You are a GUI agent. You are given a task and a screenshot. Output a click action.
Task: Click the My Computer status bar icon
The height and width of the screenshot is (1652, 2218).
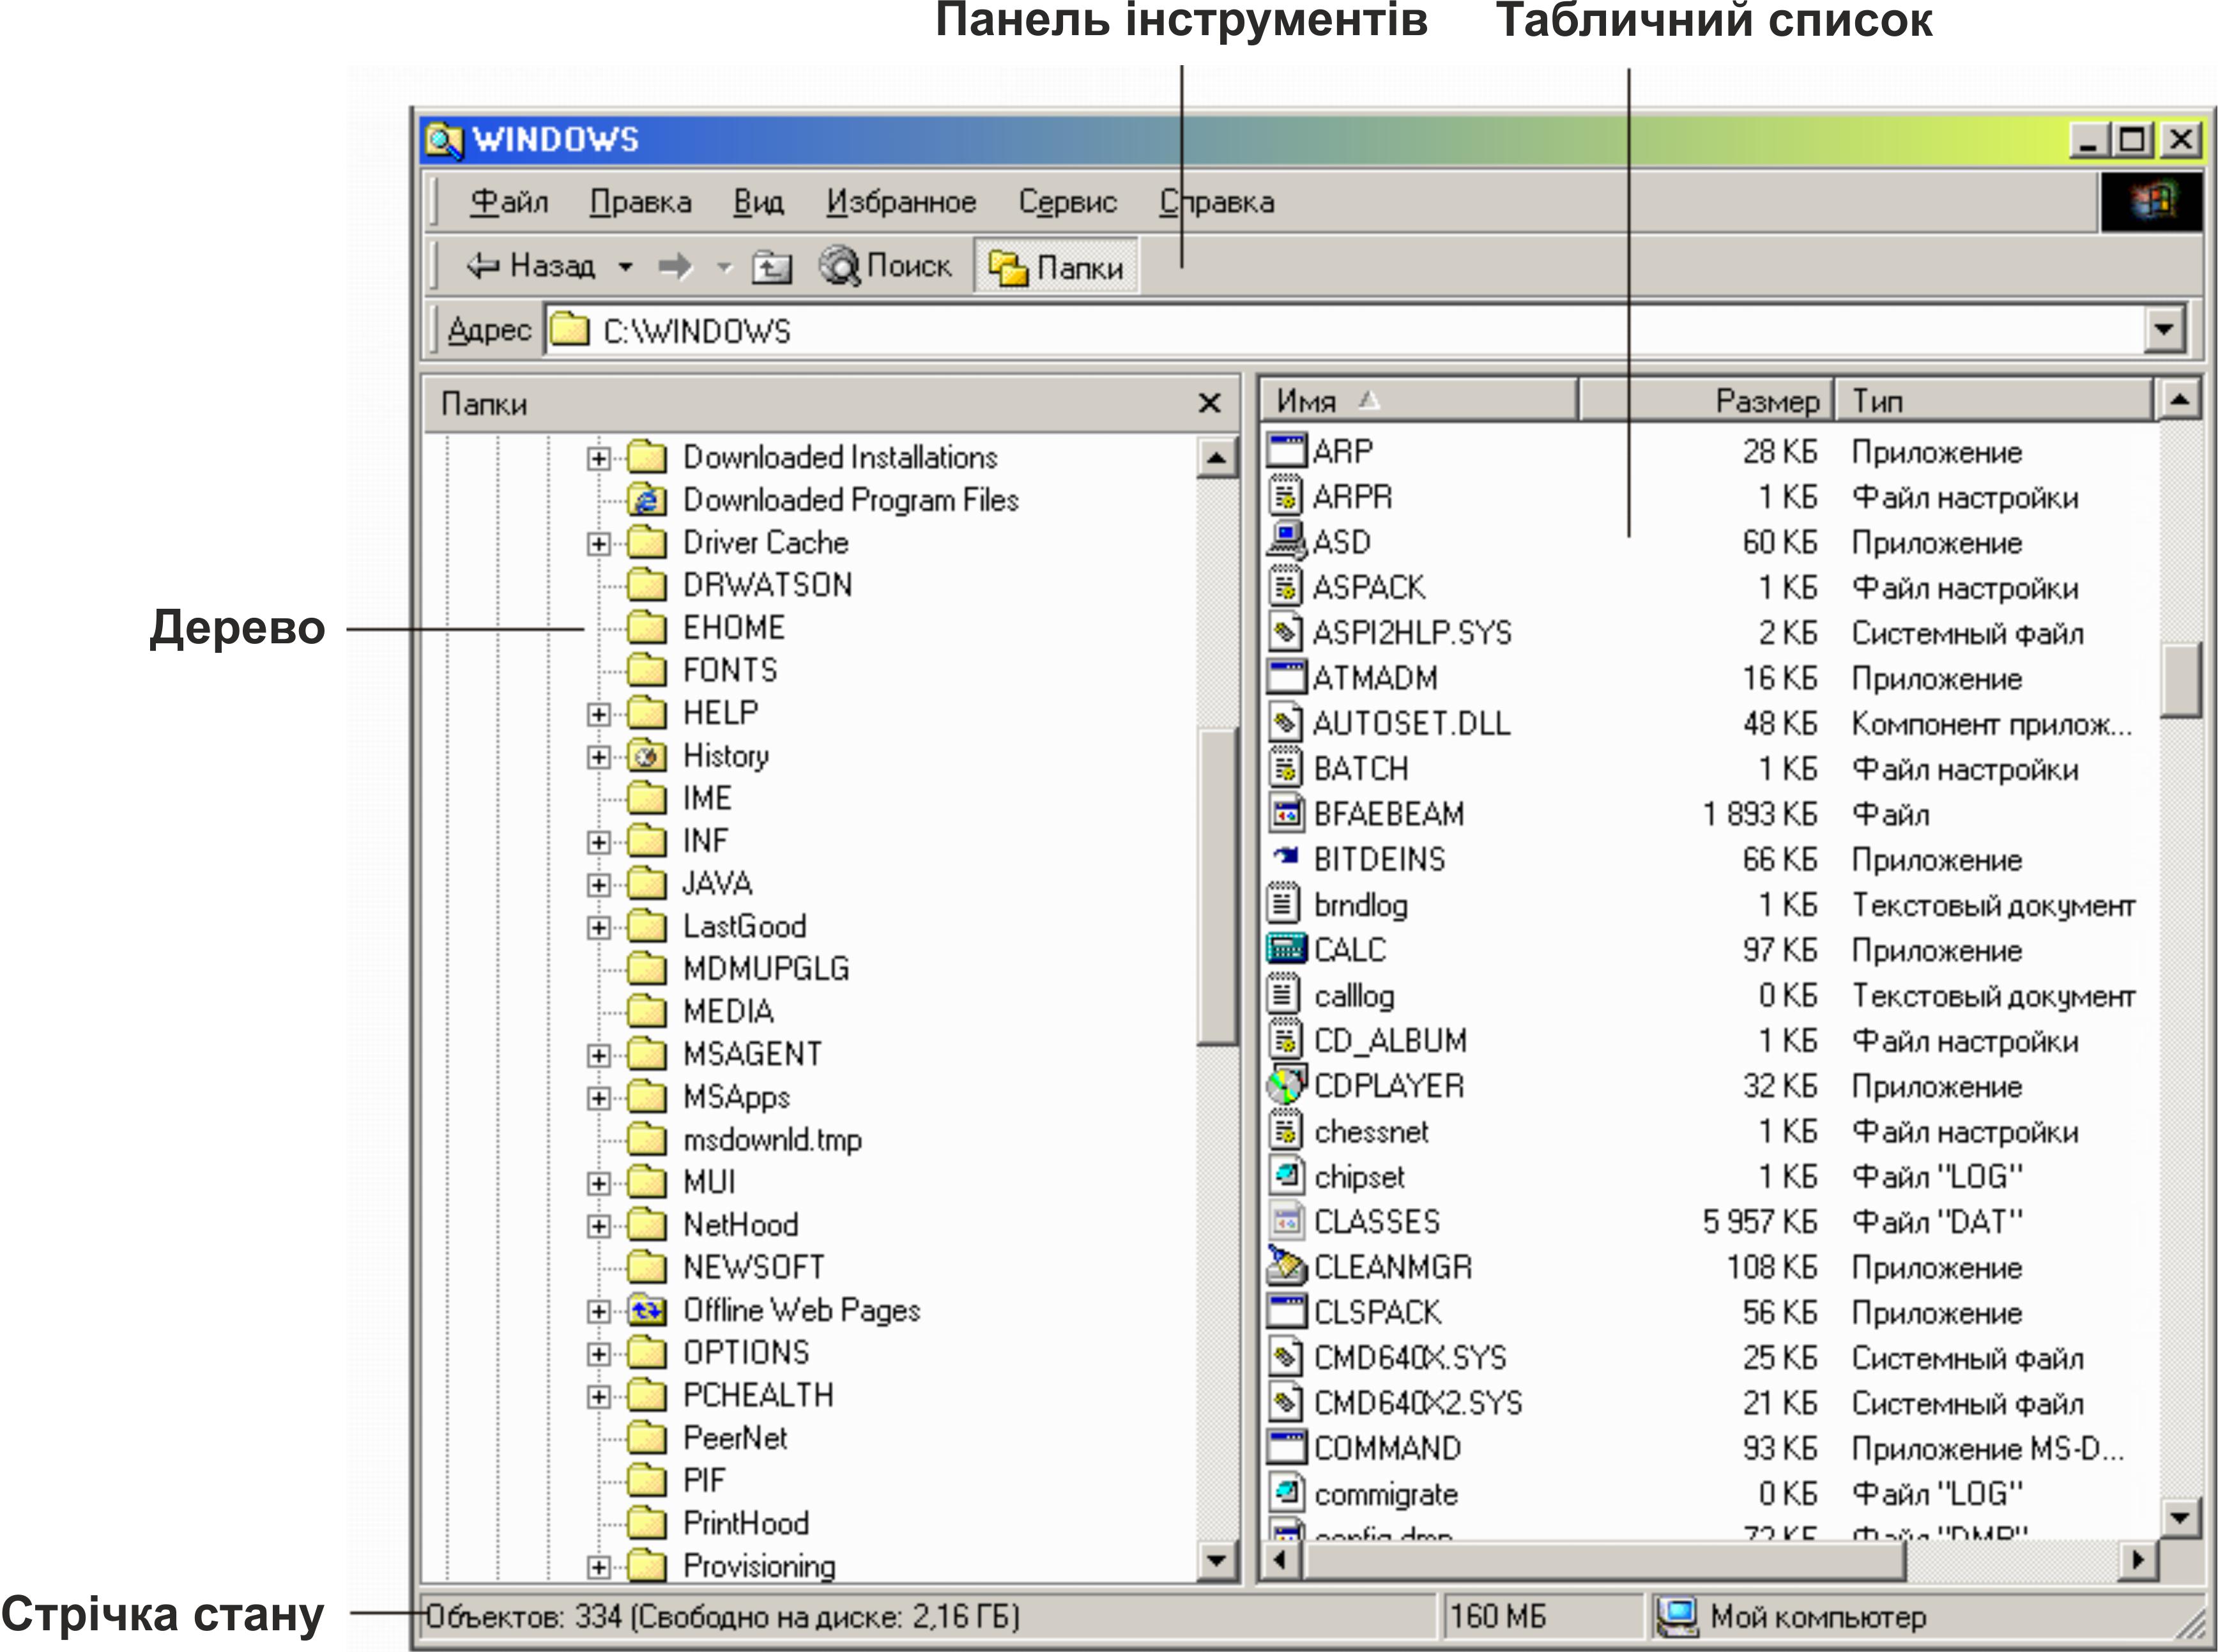pyautogui.click(x=1676, y=1617)
